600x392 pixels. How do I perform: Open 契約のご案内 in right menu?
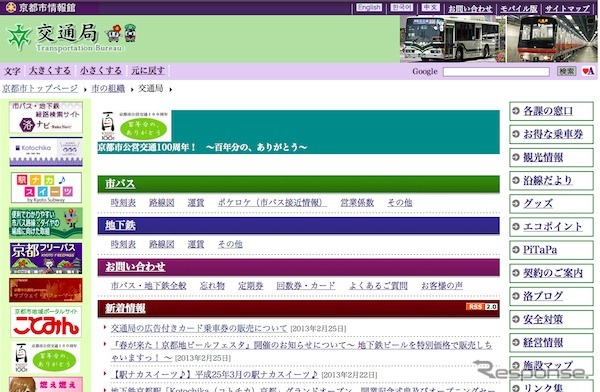click(553, 273)
